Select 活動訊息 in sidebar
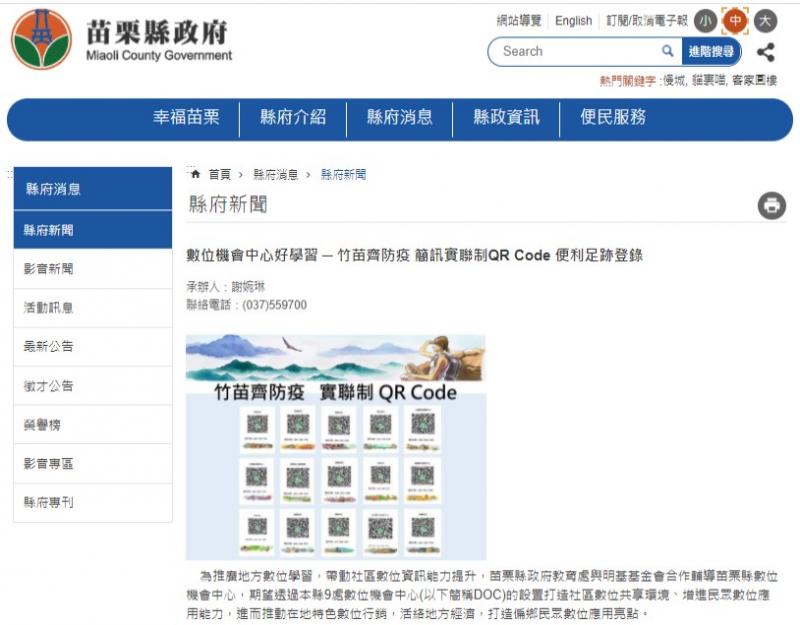Screen dimensions: 800x625 pyautogui.click(x=93, y=308)
